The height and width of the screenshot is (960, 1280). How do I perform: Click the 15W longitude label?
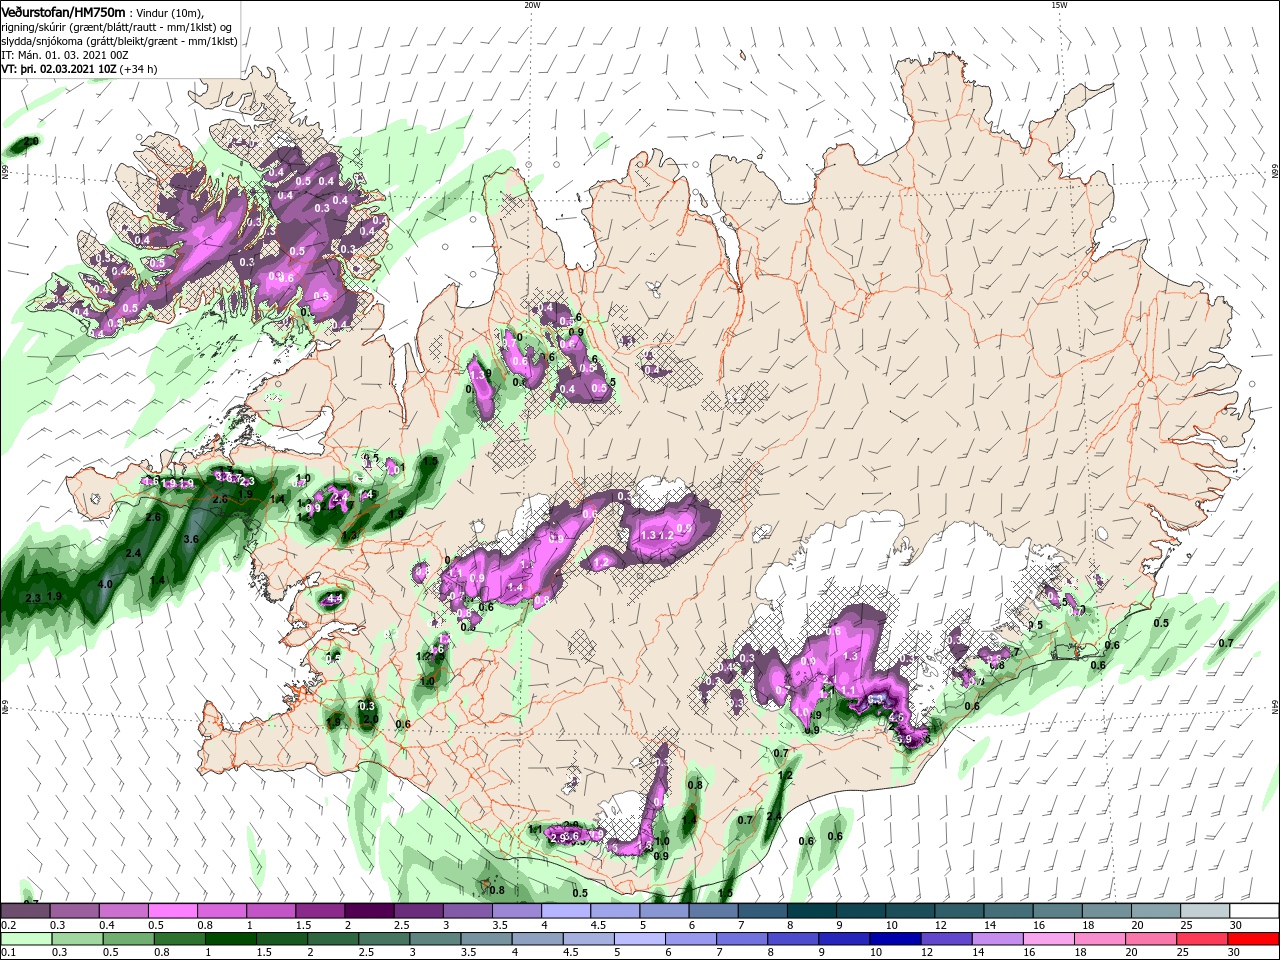coord(1058,5)
